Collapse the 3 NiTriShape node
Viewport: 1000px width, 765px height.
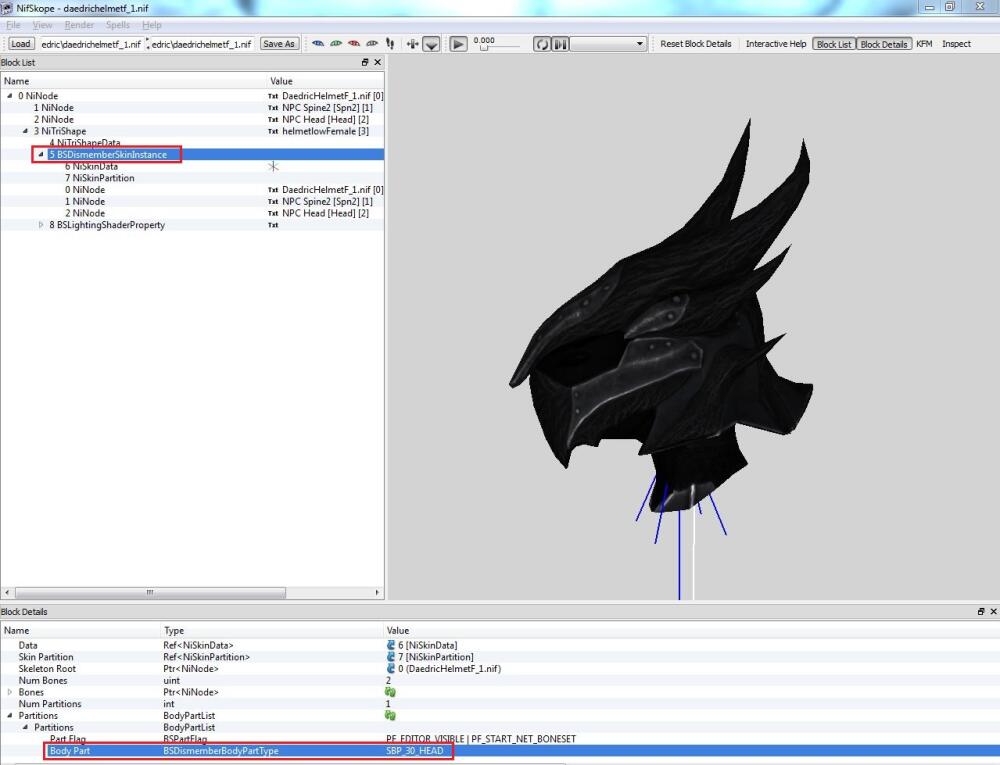(x=26, y=131)
